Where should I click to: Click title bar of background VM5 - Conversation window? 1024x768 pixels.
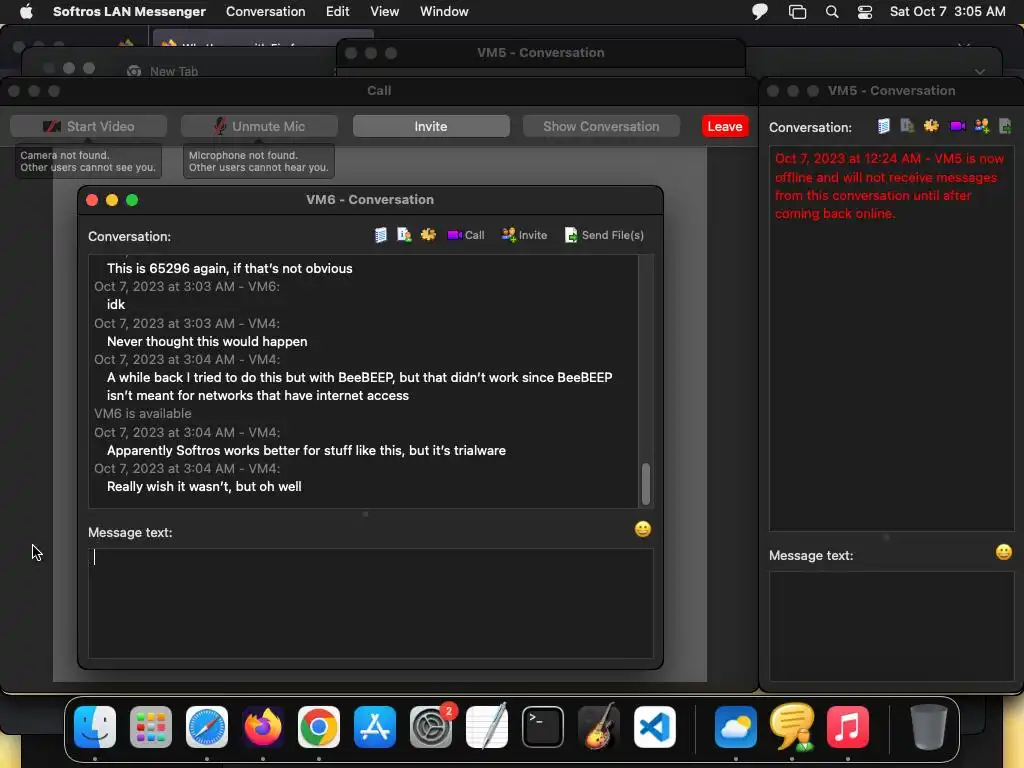pyautogui.click(x=541, y=52)
